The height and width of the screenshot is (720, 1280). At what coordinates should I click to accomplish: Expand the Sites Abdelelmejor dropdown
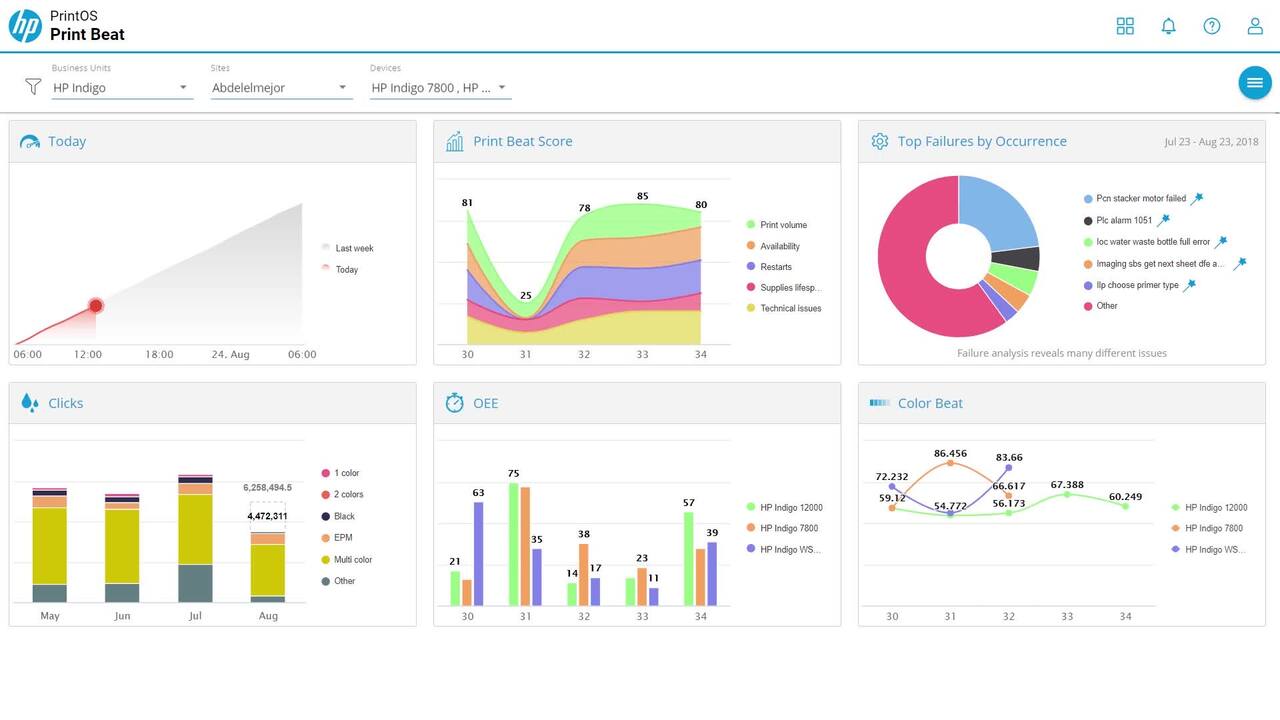281,88
